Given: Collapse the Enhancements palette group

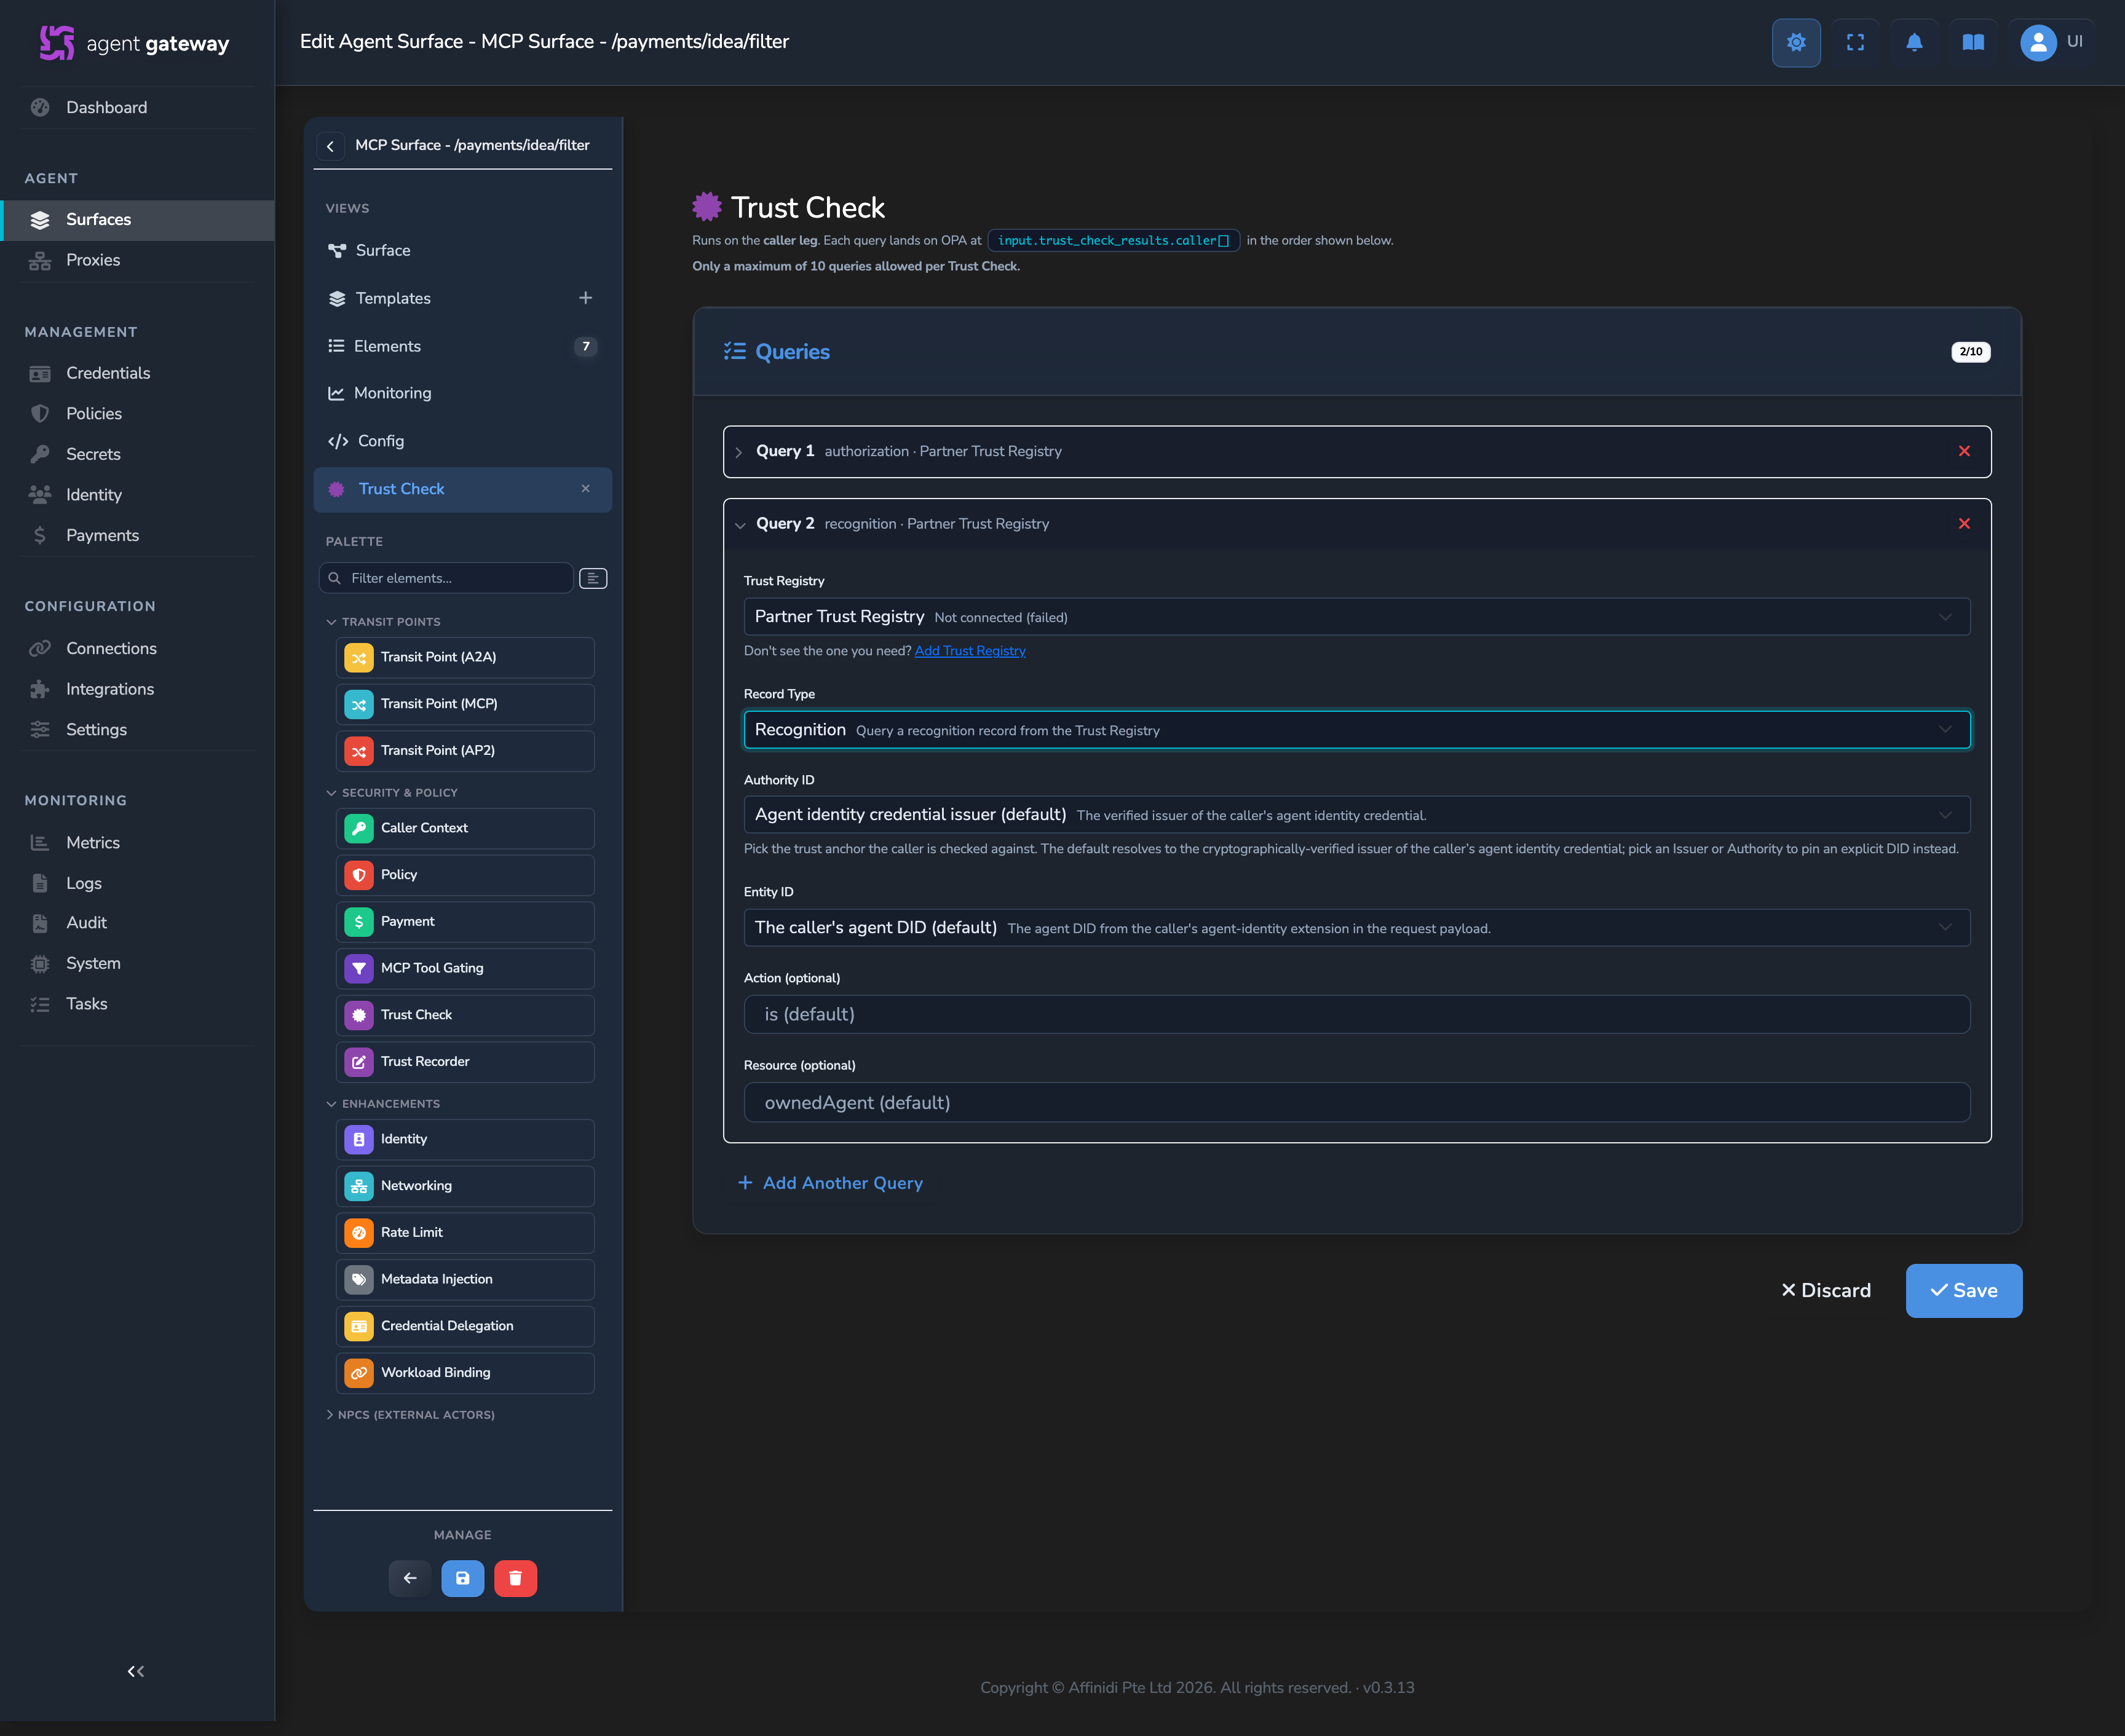Looking at the screenshot, I should tap(383, 1104).
